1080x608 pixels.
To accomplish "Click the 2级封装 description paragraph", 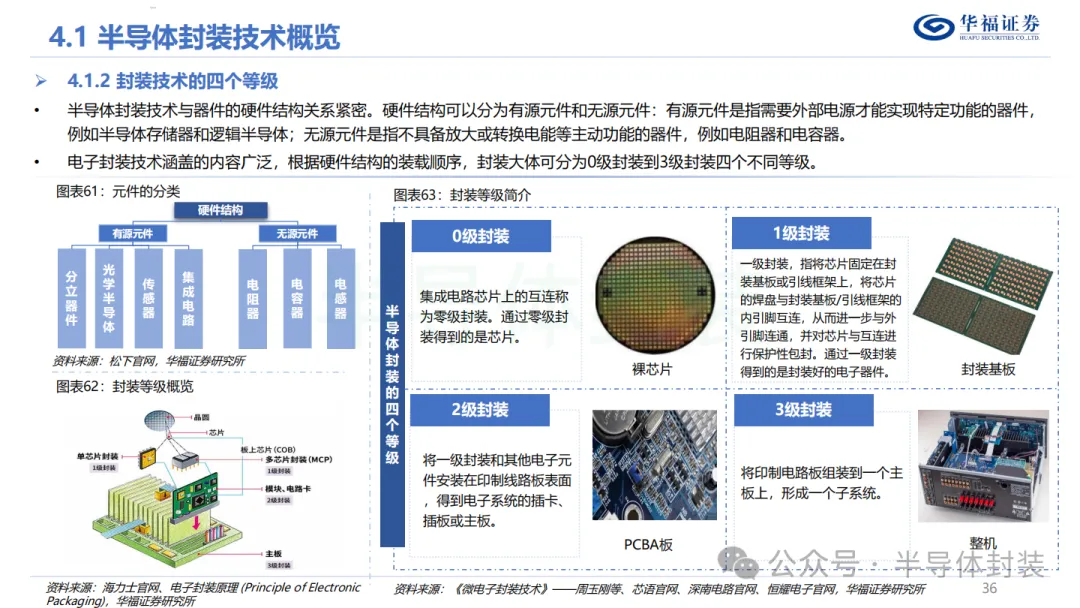I will coord(497,490).
